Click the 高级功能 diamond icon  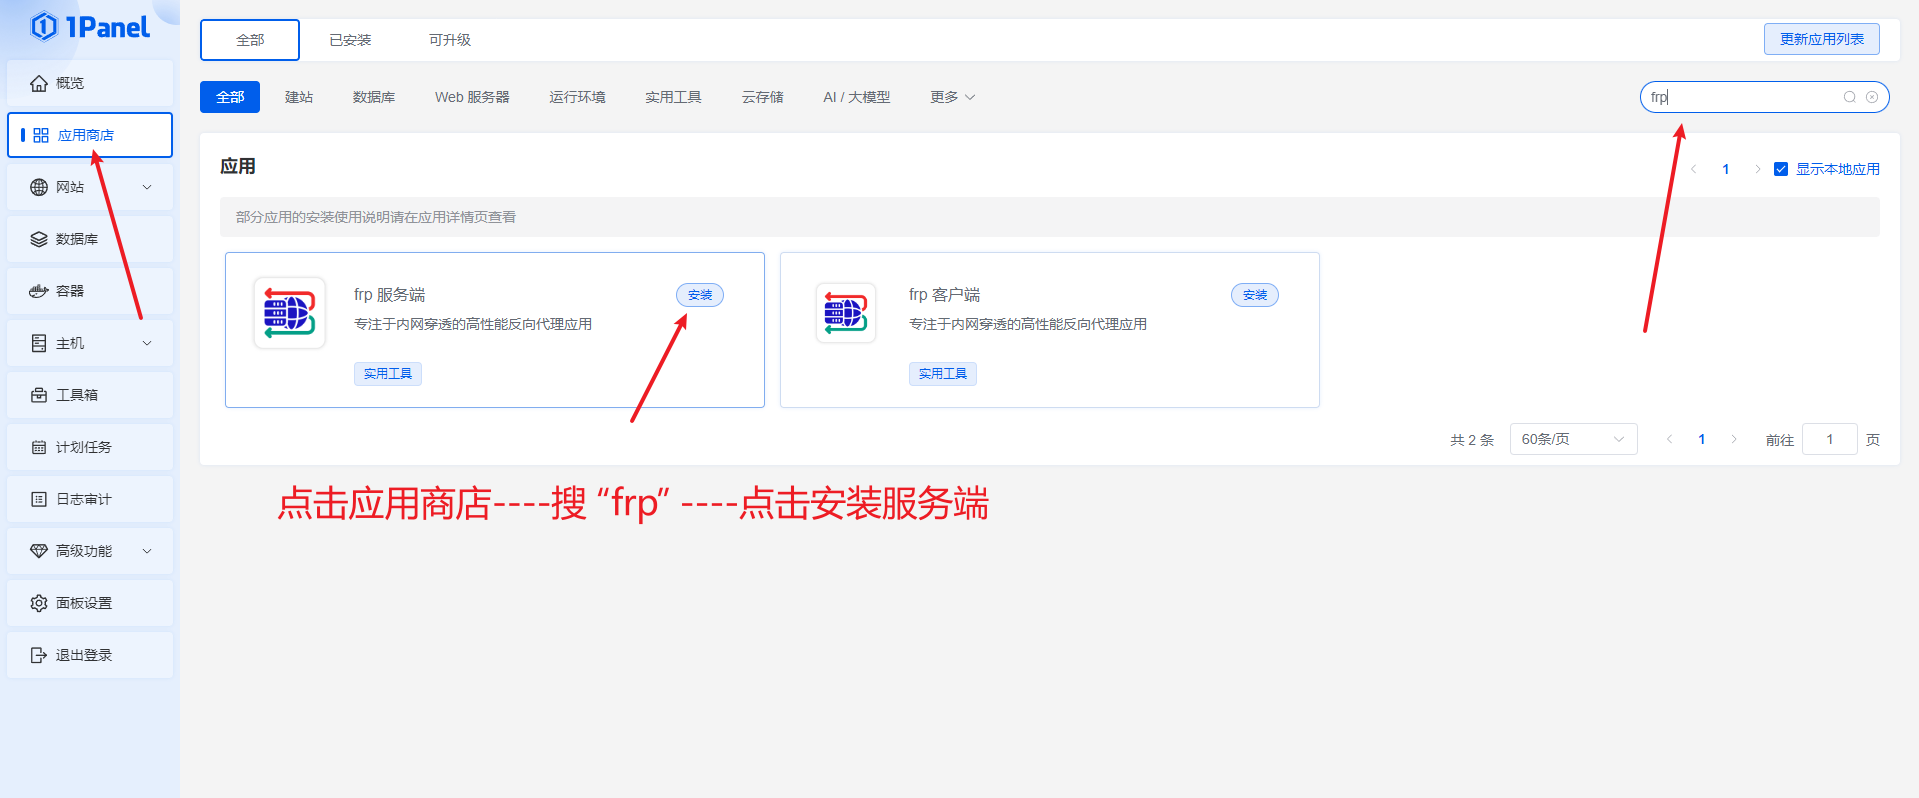[39, 551]
